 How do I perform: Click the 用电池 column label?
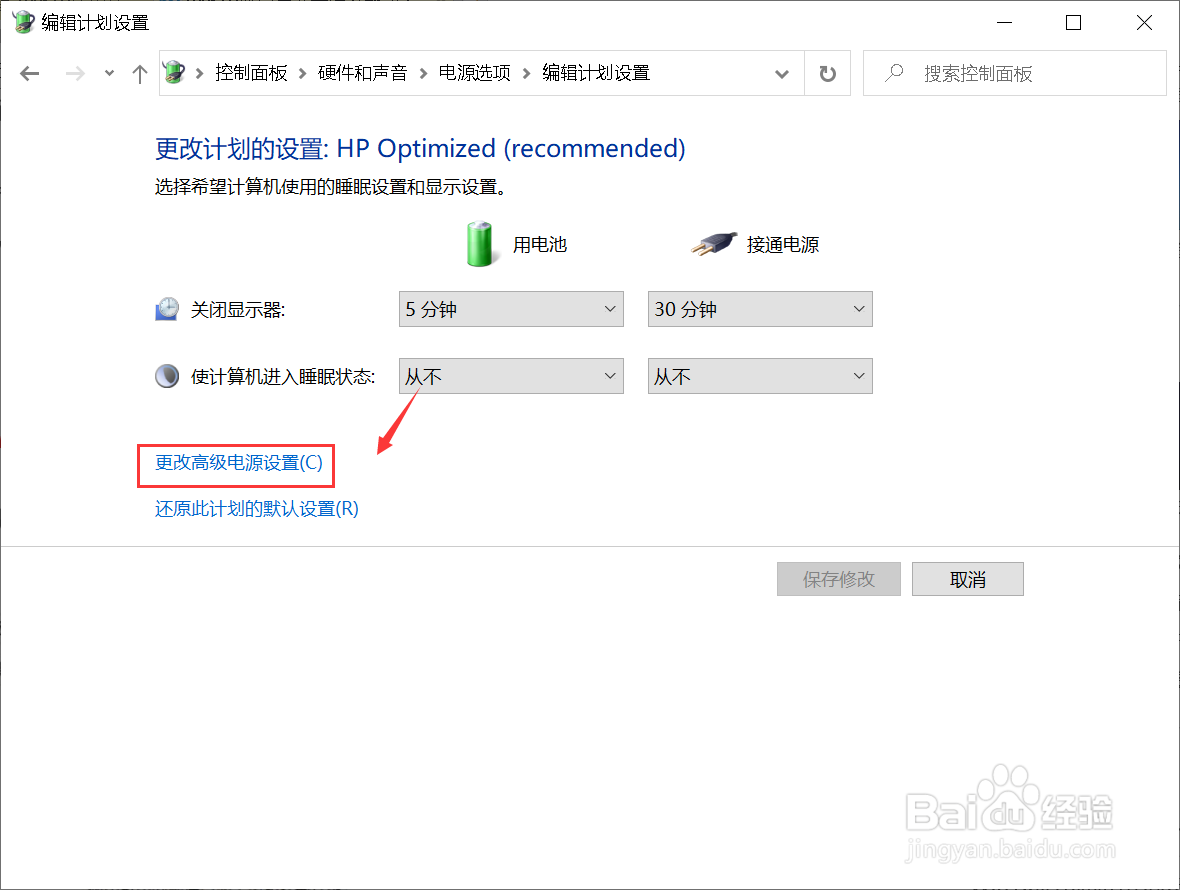click(x=540, y=245)
